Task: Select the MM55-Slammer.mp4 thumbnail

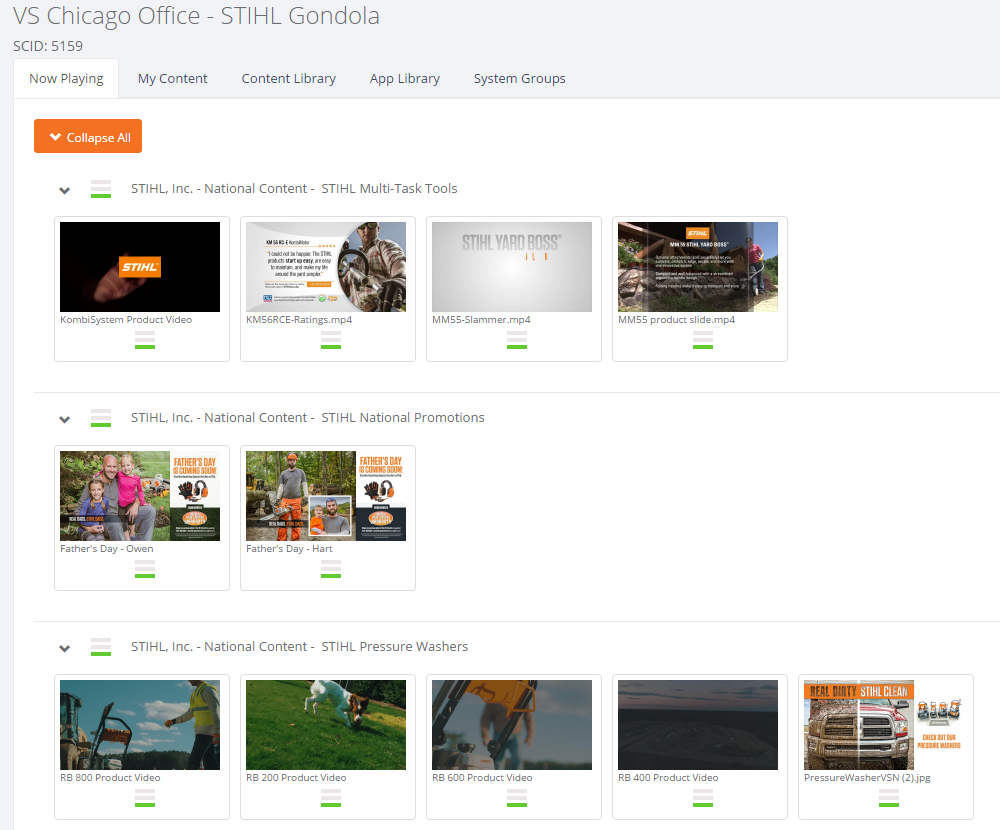Action: click(512, 267)
